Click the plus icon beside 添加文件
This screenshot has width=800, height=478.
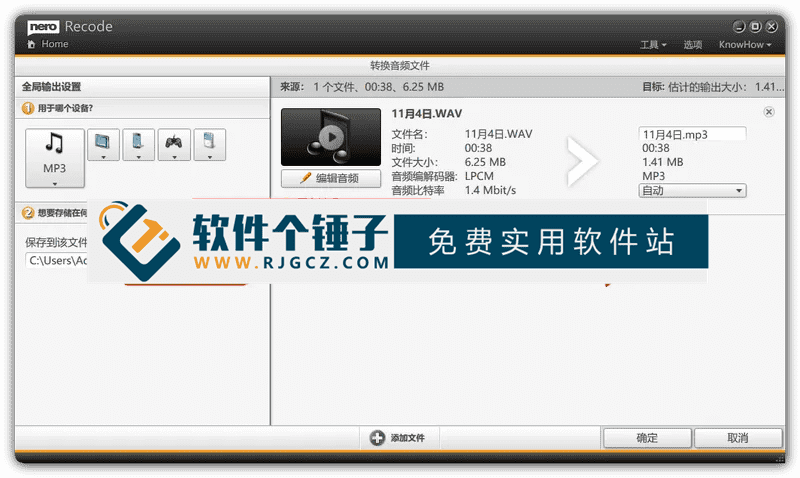click(378, 438)
